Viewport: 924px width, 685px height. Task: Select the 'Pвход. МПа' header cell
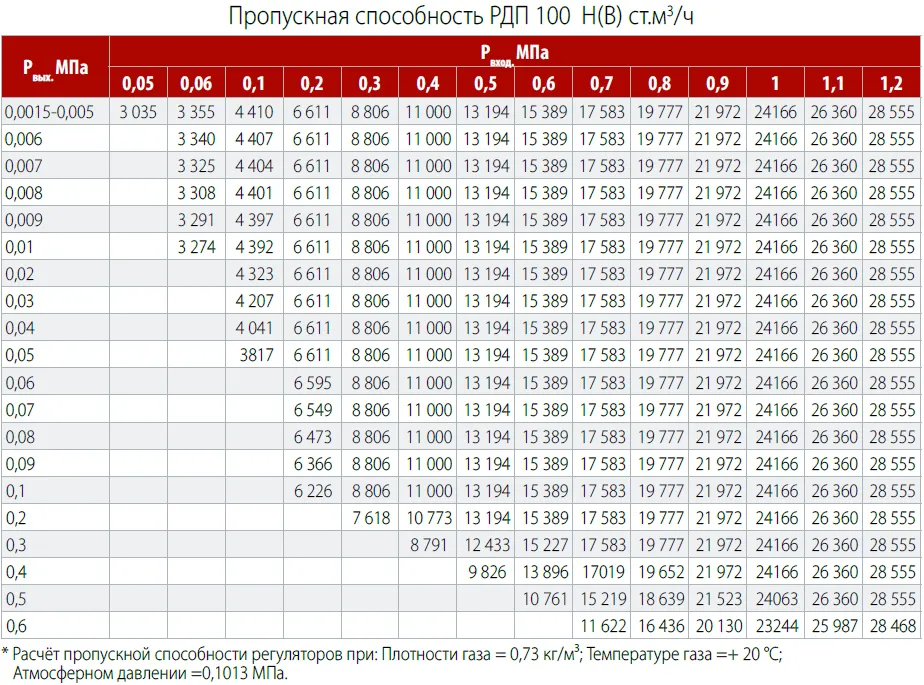click(514, 52)
